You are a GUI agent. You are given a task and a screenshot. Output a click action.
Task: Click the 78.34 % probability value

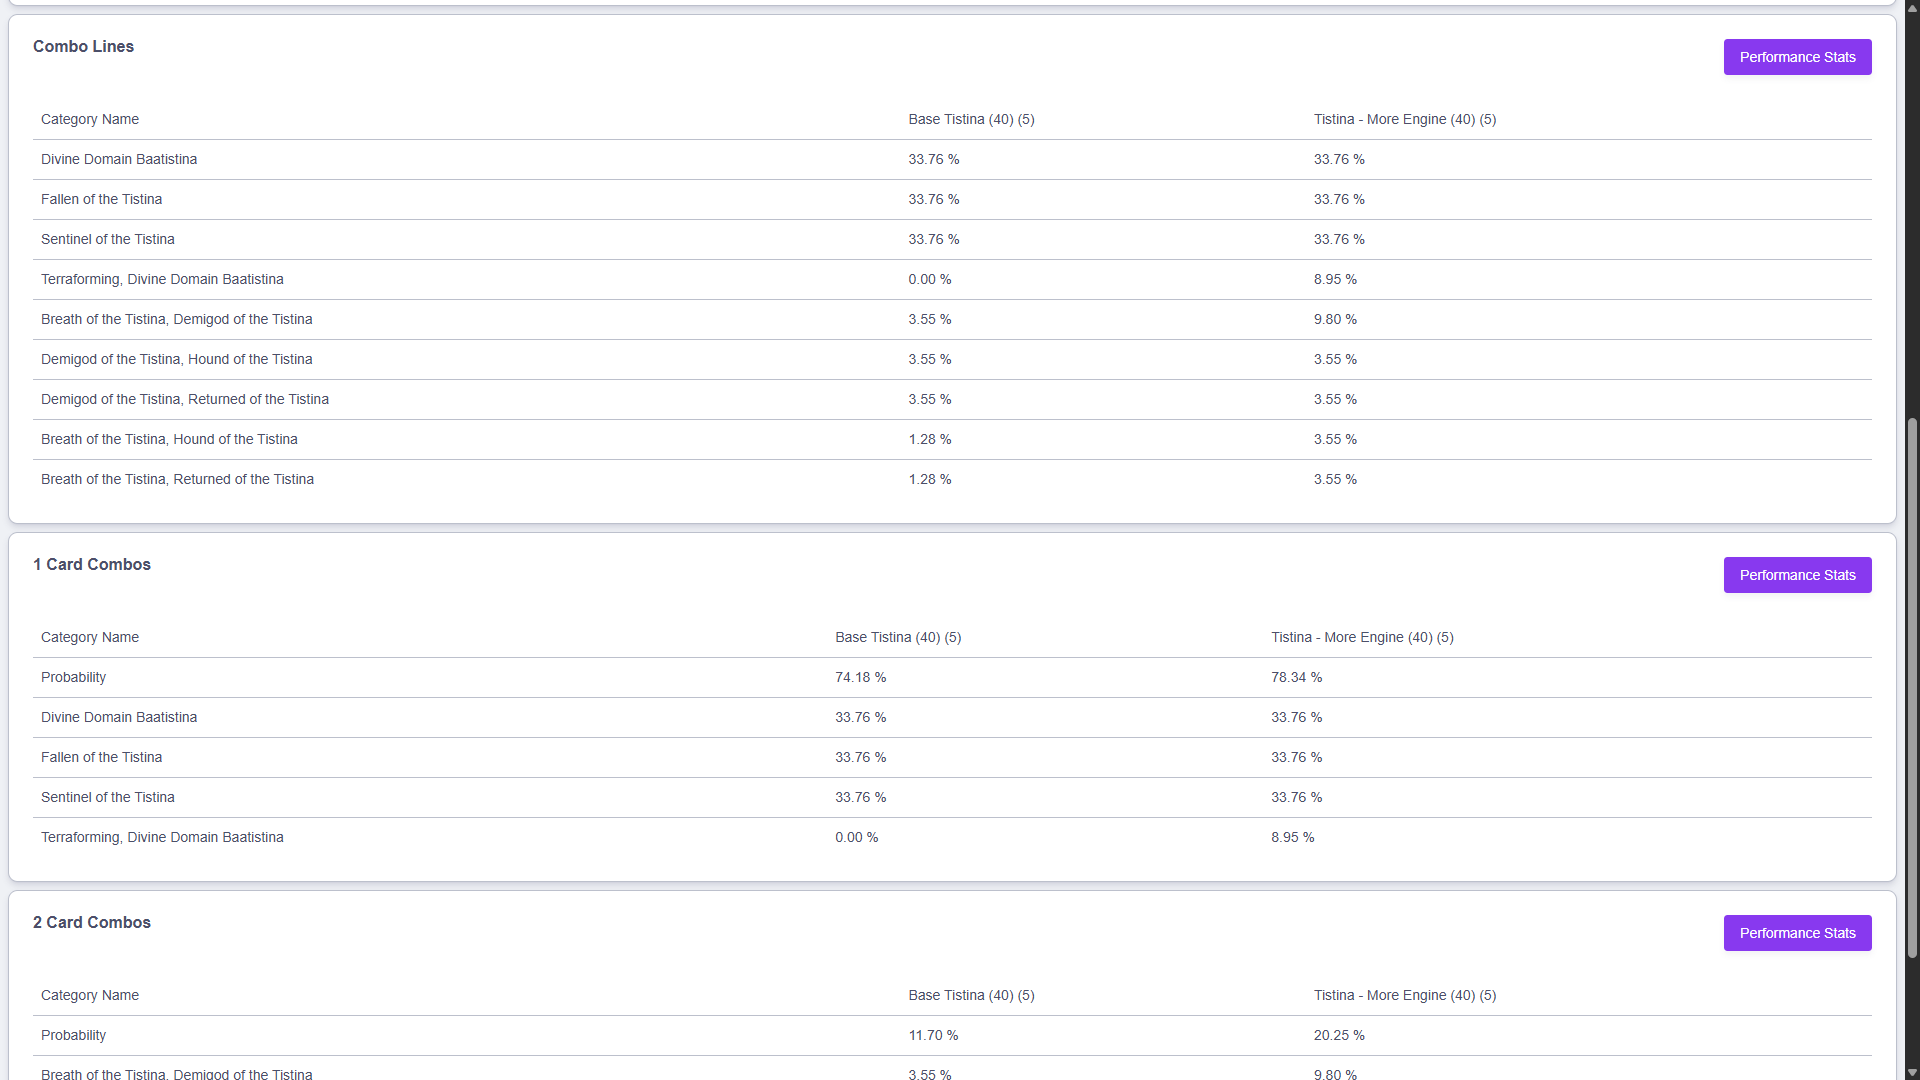tap(1297, 677)
